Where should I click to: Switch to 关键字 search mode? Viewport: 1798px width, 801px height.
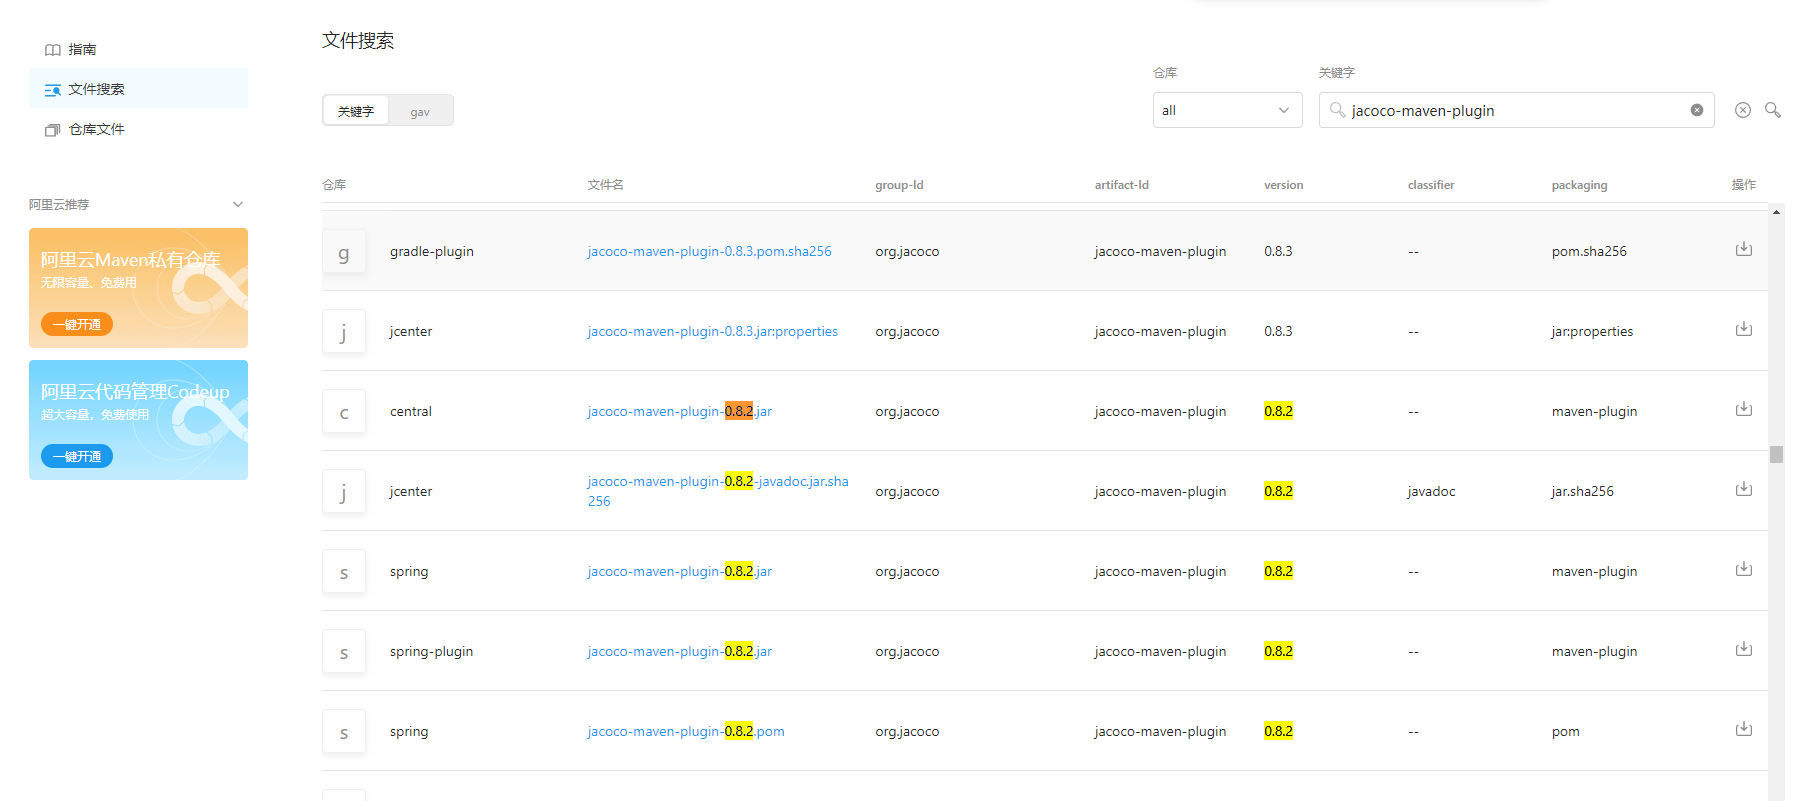(356, 111)
